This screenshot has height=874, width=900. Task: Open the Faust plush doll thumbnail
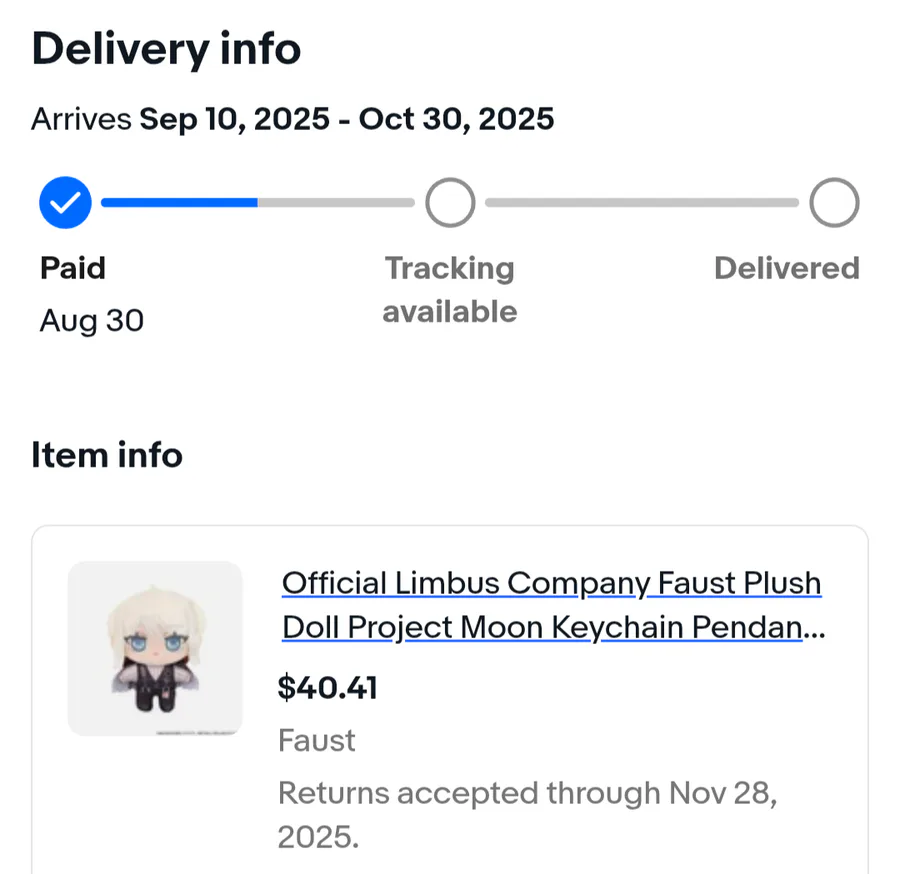pyautogui.click(x=155, y=649)
